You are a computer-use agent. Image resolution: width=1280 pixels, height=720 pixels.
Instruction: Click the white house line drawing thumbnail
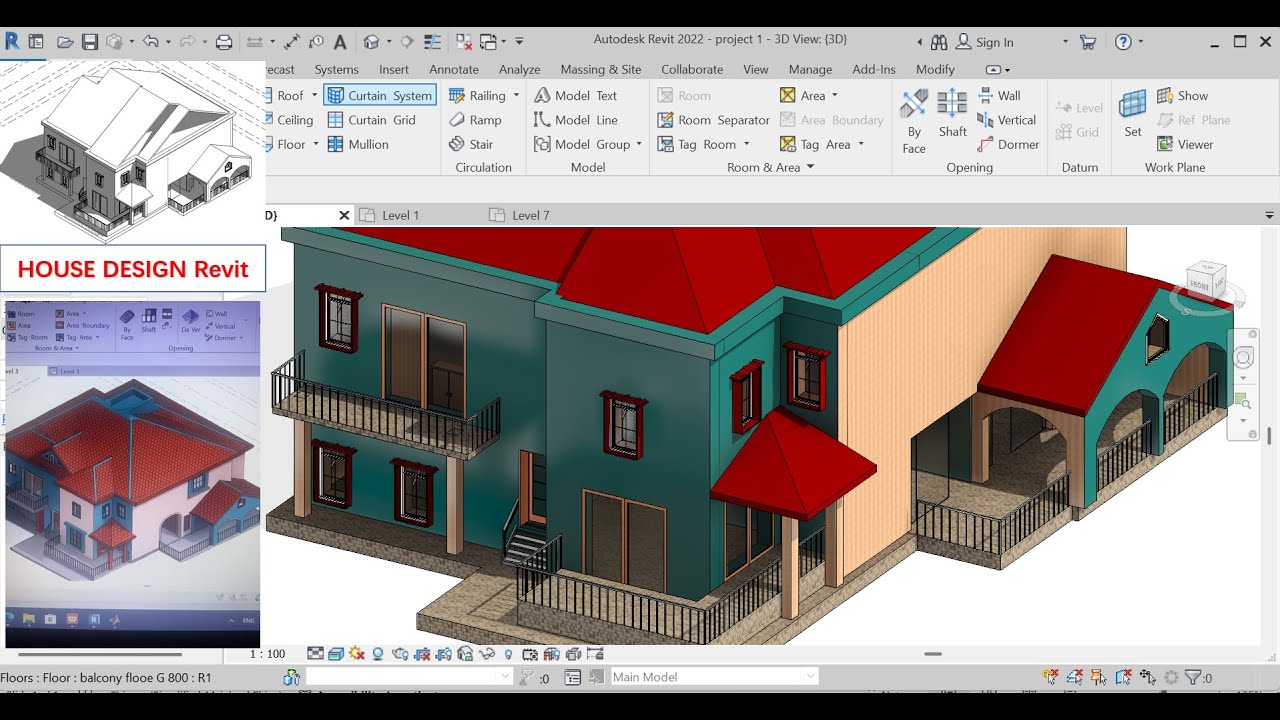coord(133,150)
